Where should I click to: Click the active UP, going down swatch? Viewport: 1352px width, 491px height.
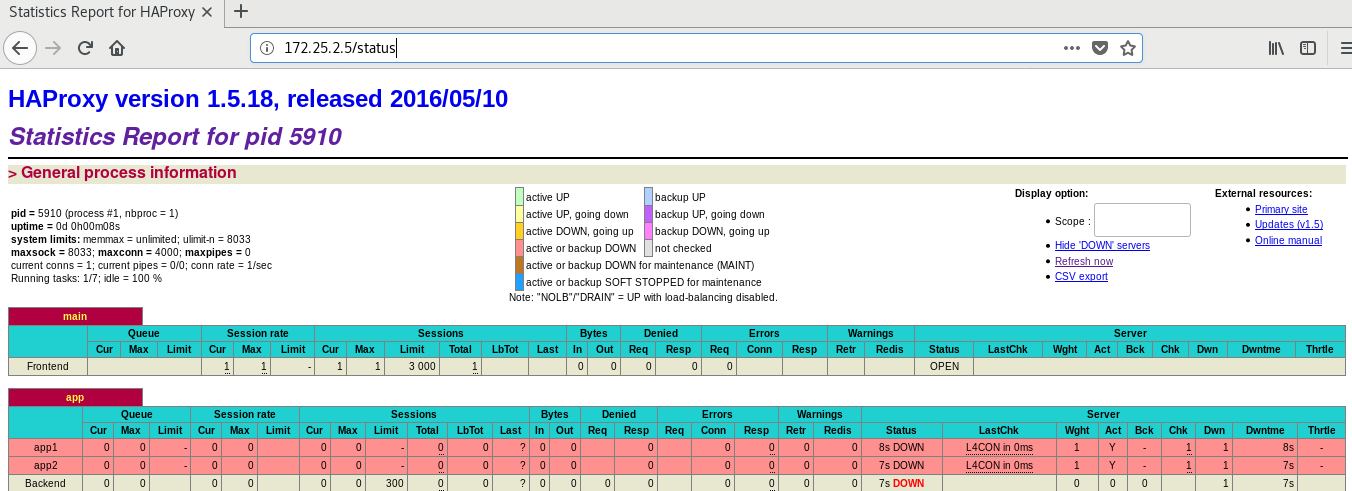pyautogui.click(x=520, y=214)
